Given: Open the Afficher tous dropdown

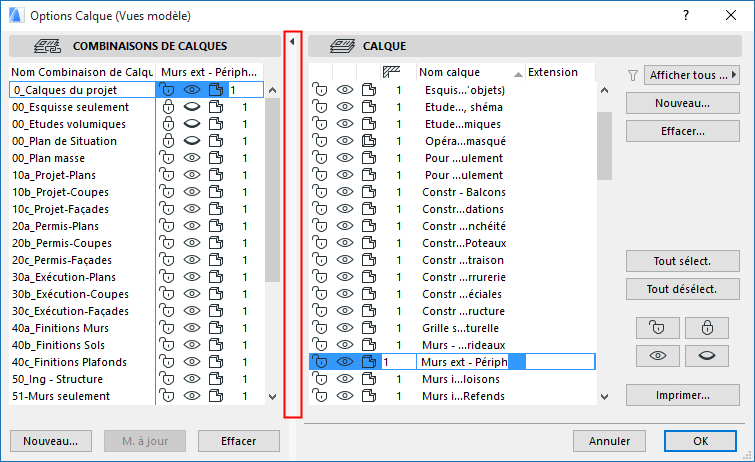Looking at the screenshot, I should click(691, 75).
